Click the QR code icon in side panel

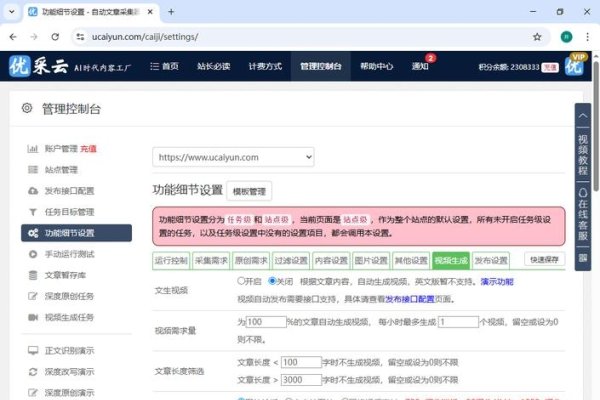[x=582, y=258]
